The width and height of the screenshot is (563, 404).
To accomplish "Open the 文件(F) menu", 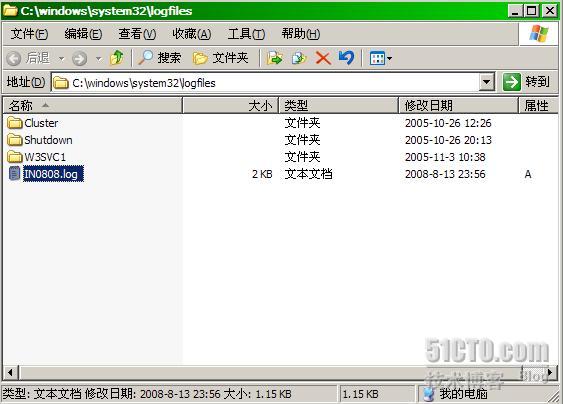I will pos(29,34).
